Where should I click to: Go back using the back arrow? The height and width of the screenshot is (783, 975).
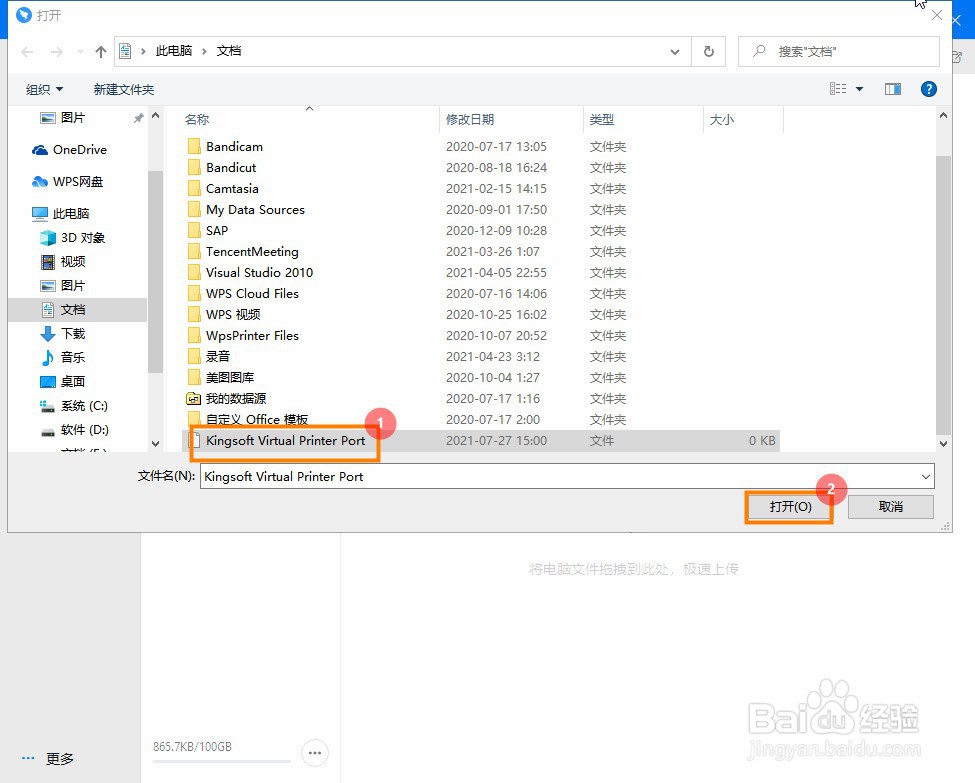[27, 52]
